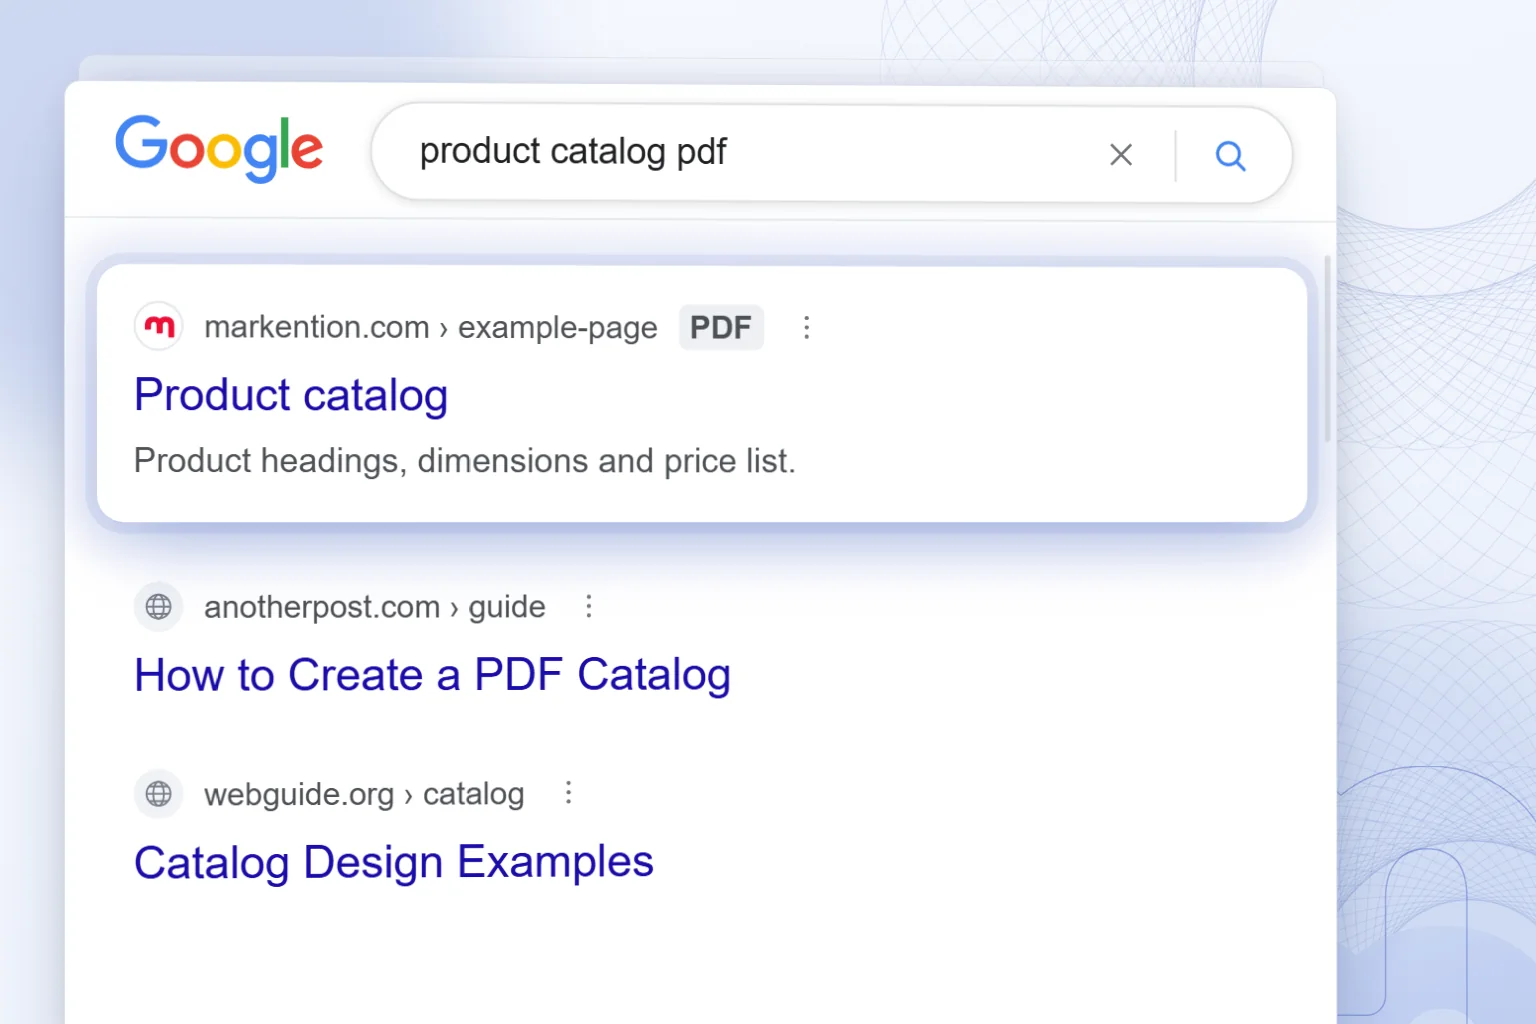Viewport: 1536px width, 1024px height.
Task: Open the more options menu for markention.com result
Action: coord(807,327)
